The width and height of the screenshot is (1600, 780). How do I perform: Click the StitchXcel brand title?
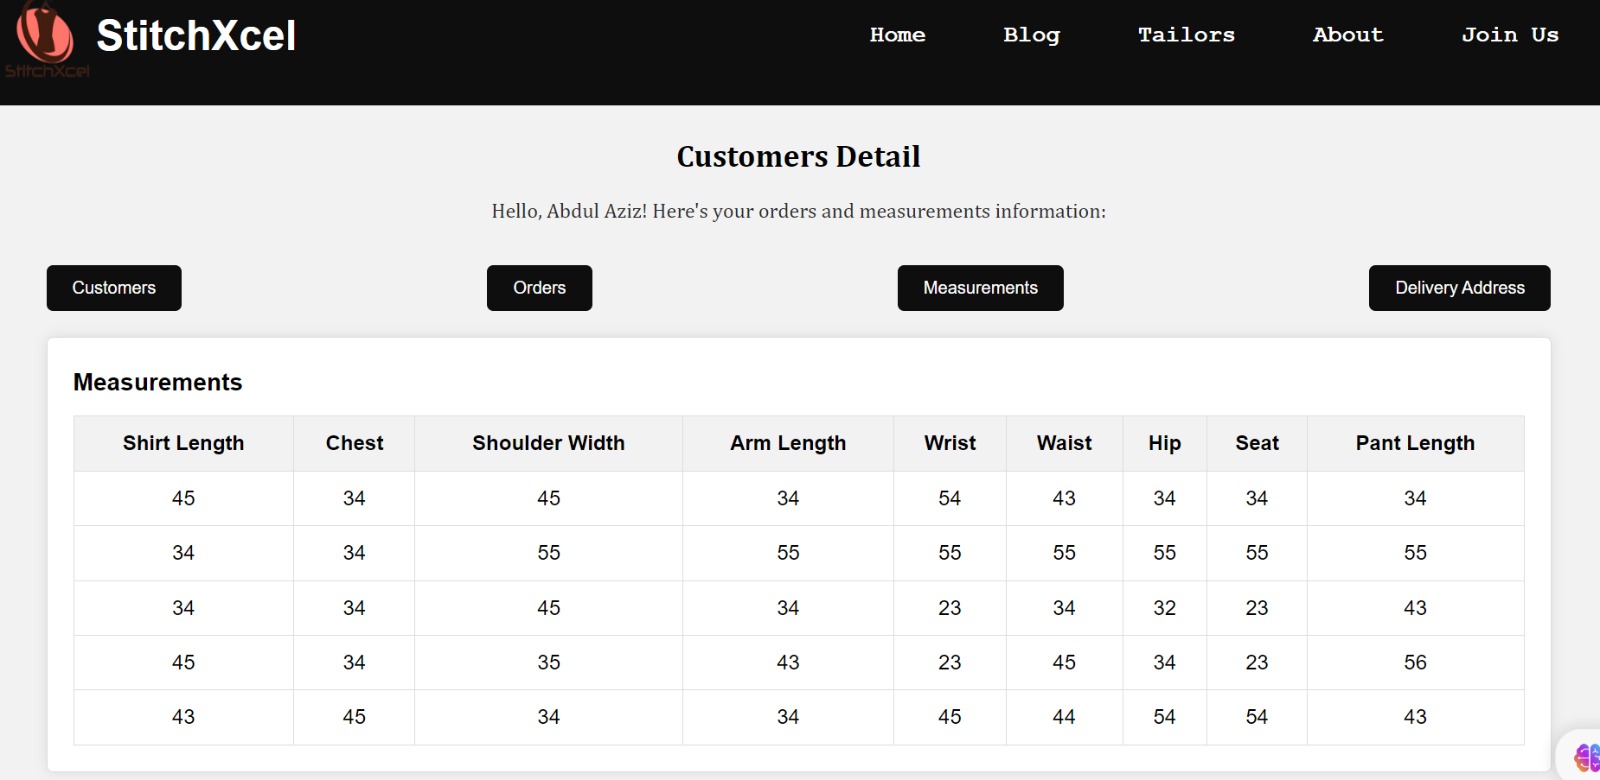196,36
